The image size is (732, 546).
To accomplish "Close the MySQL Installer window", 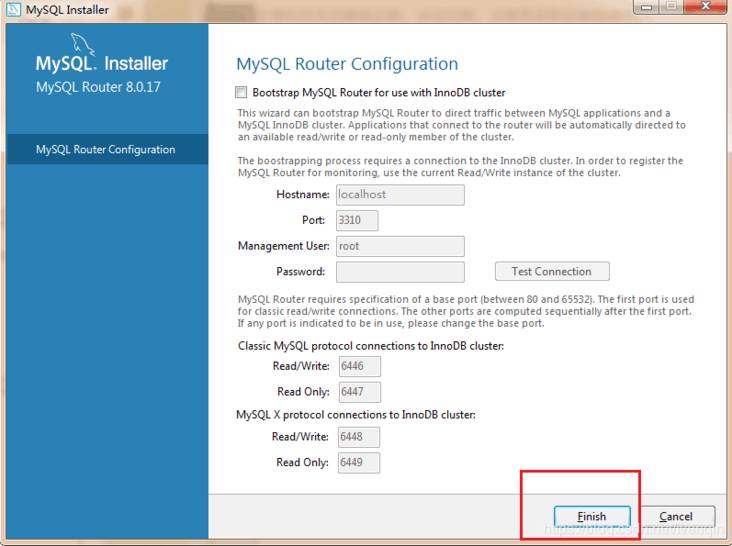I will pyautogui.click(x=706, y=7).
